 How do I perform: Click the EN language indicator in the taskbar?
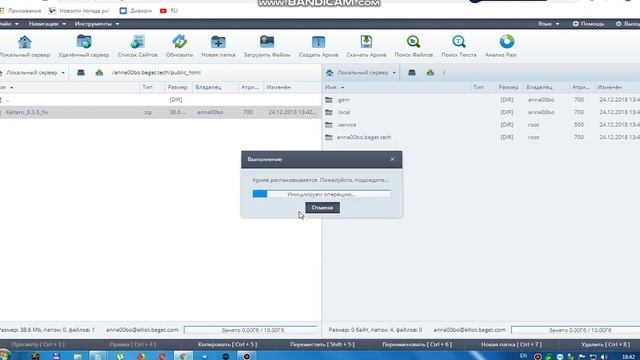pos(524,356)
